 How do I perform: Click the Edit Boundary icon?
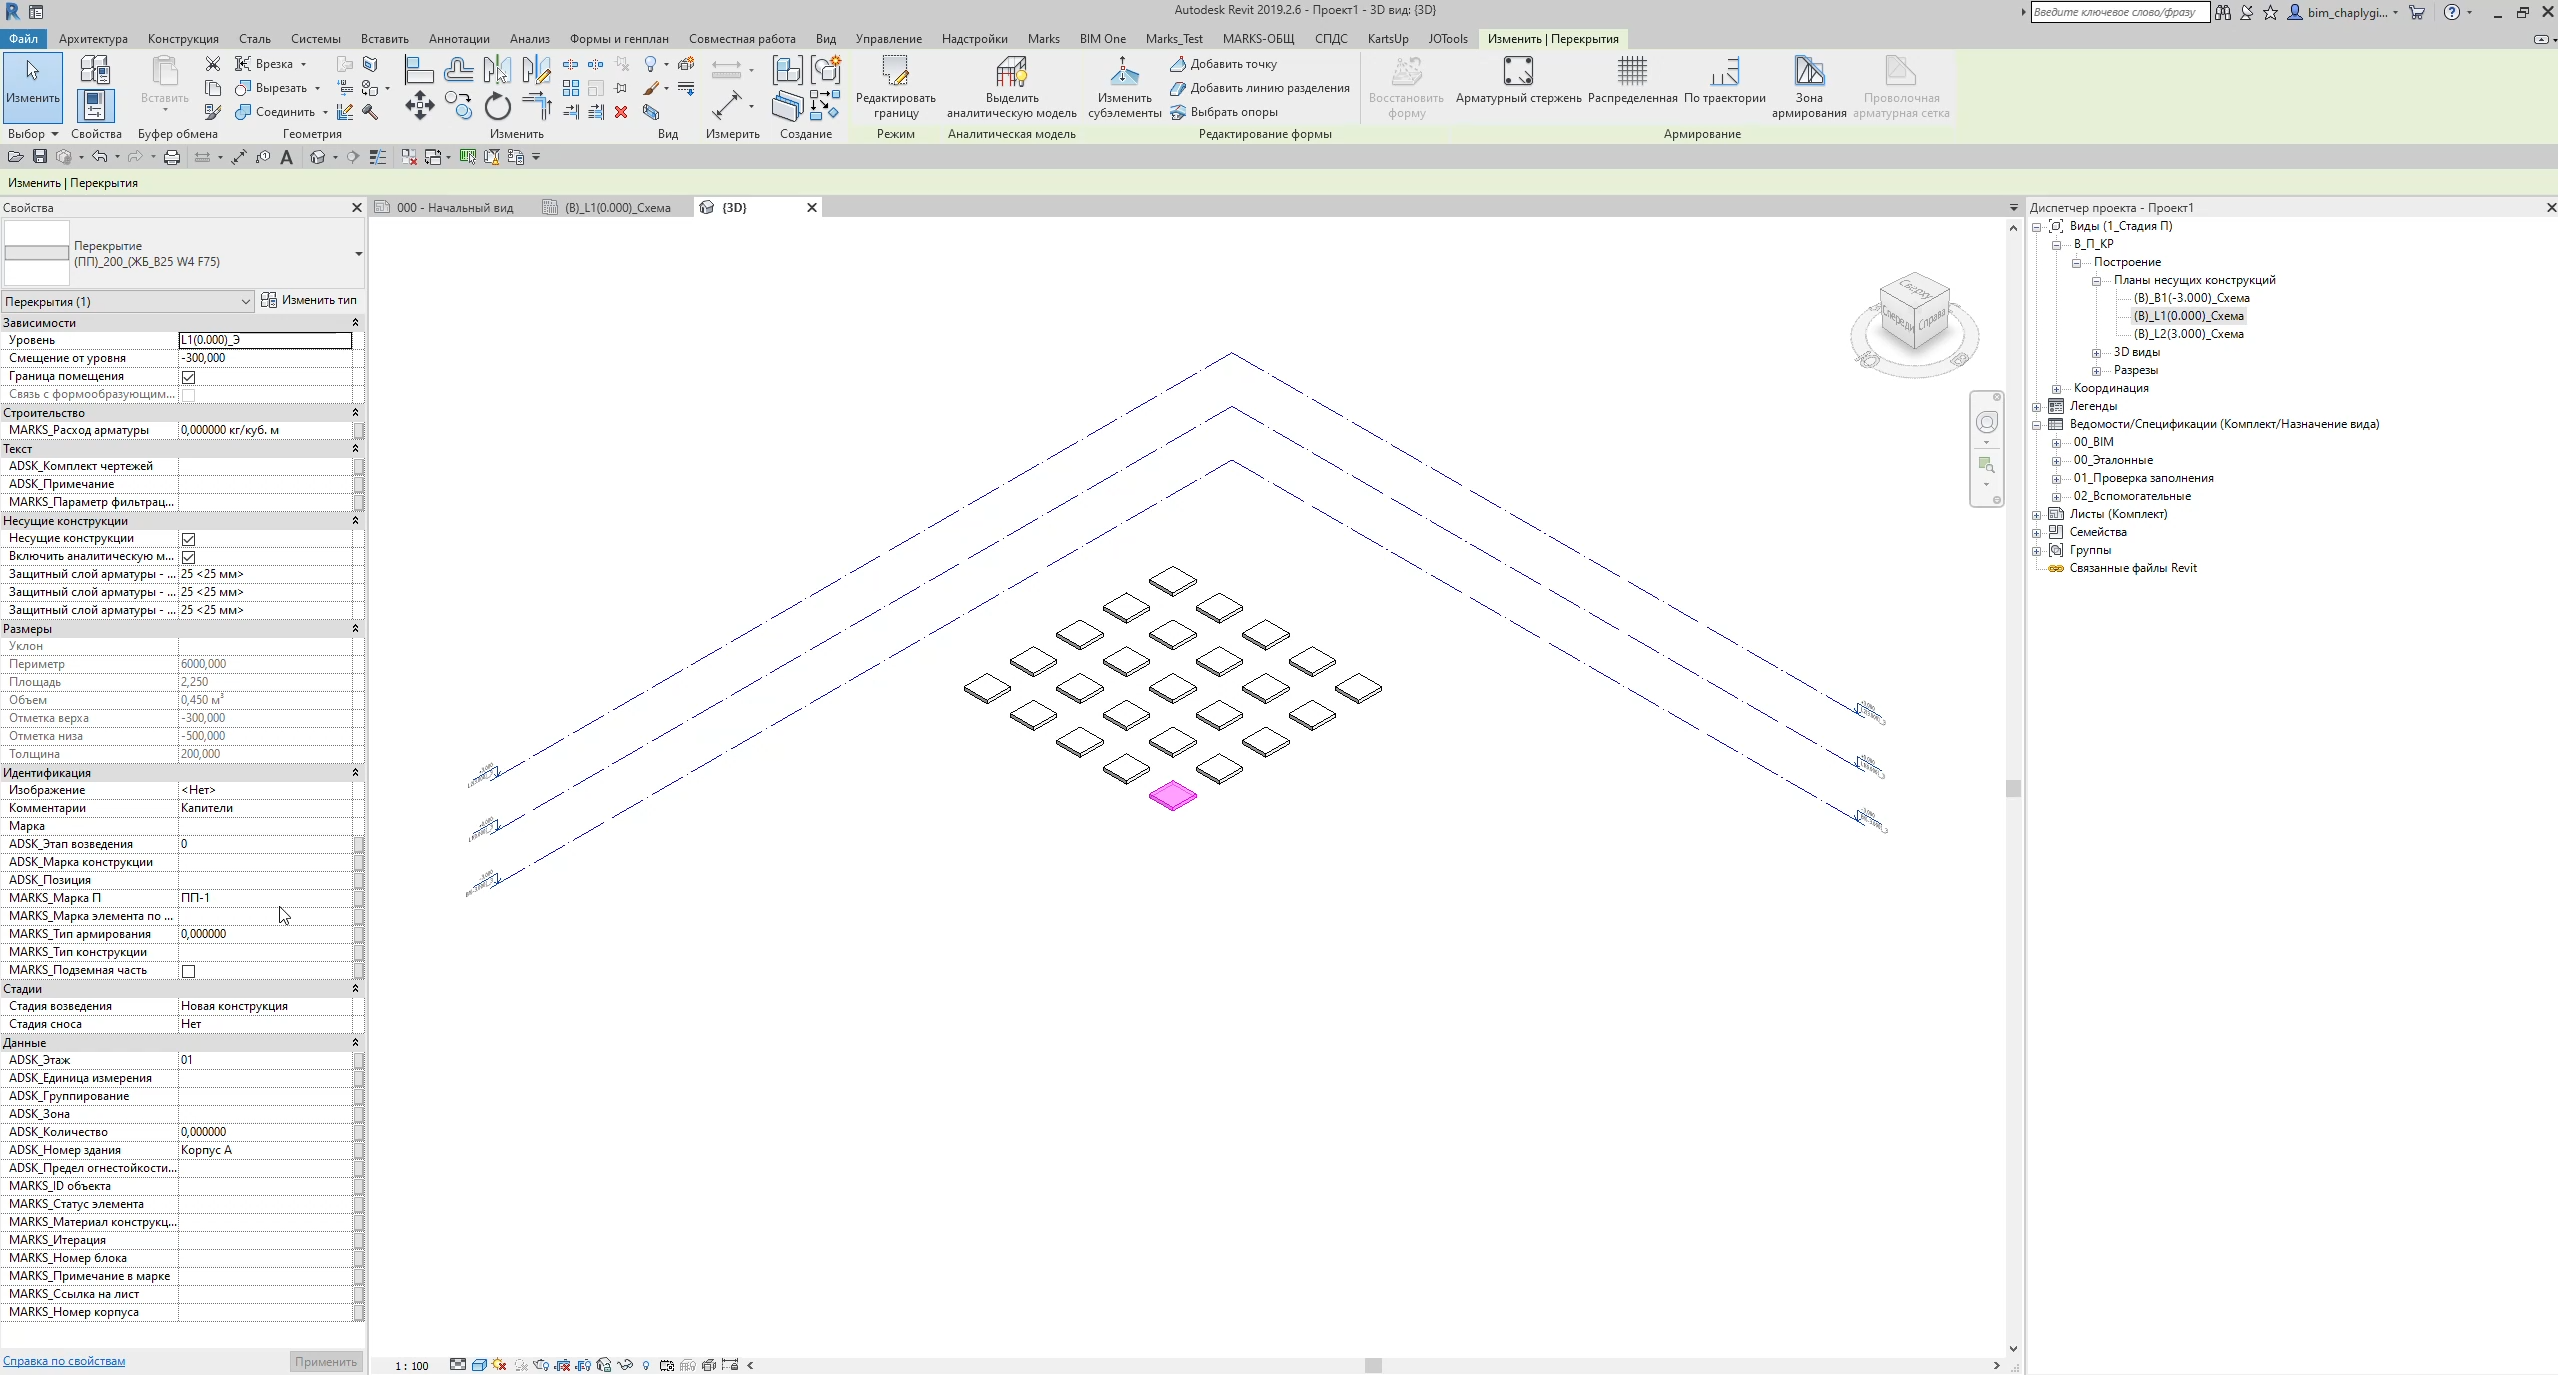(895, 71)
